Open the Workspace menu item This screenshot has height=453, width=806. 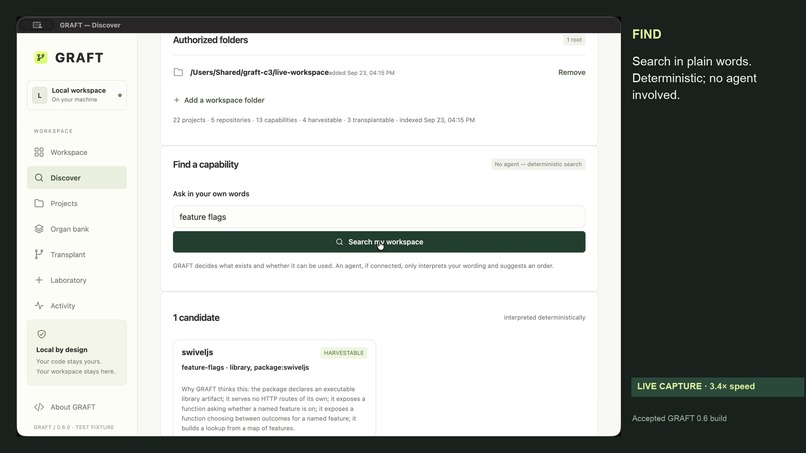tap(77, 152)
